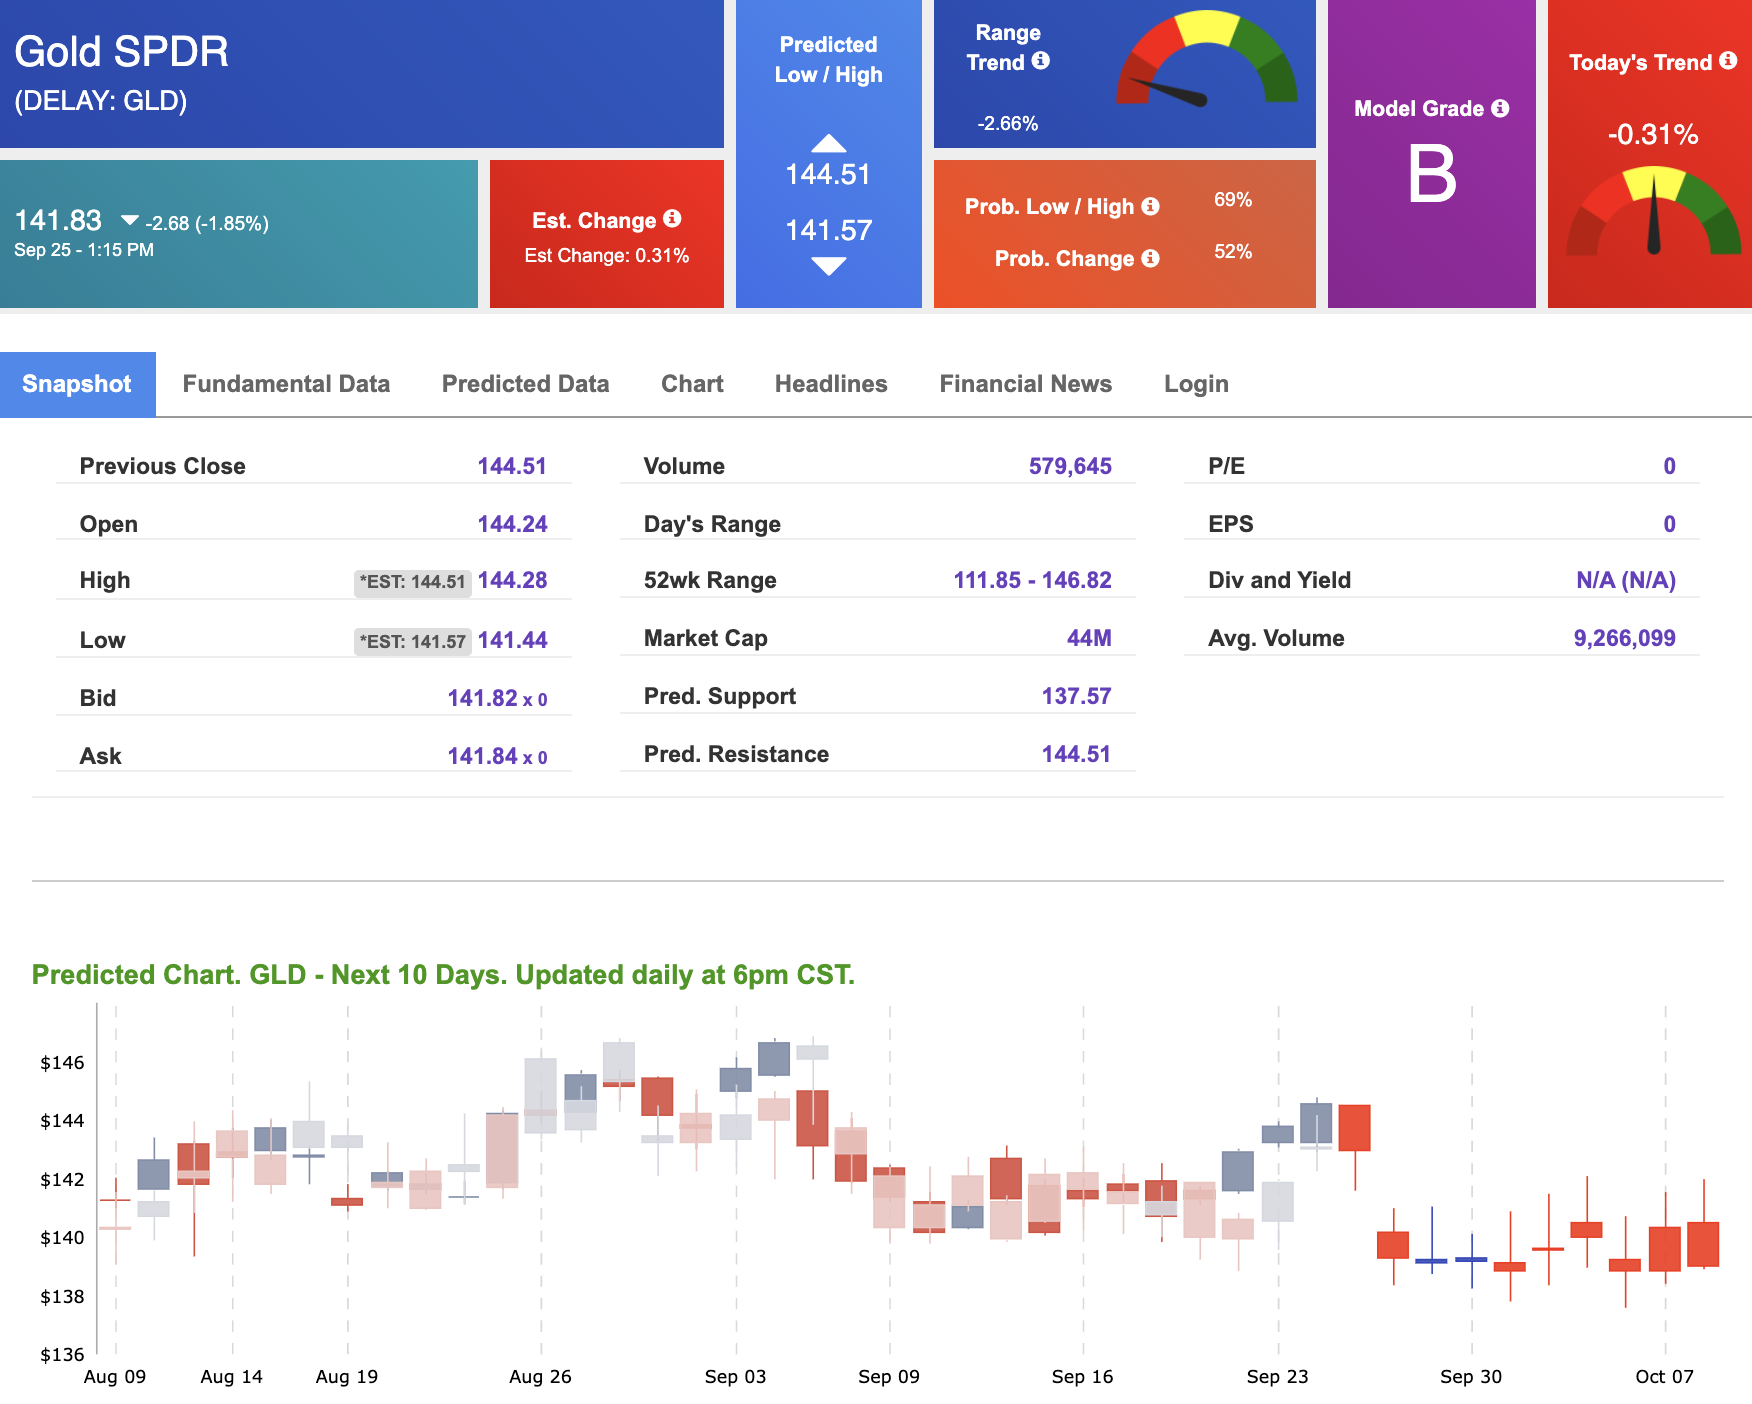This screenshot has height=1404, width=1752.
Task: Switch to the Predicted Data tab
Action: 525,384
